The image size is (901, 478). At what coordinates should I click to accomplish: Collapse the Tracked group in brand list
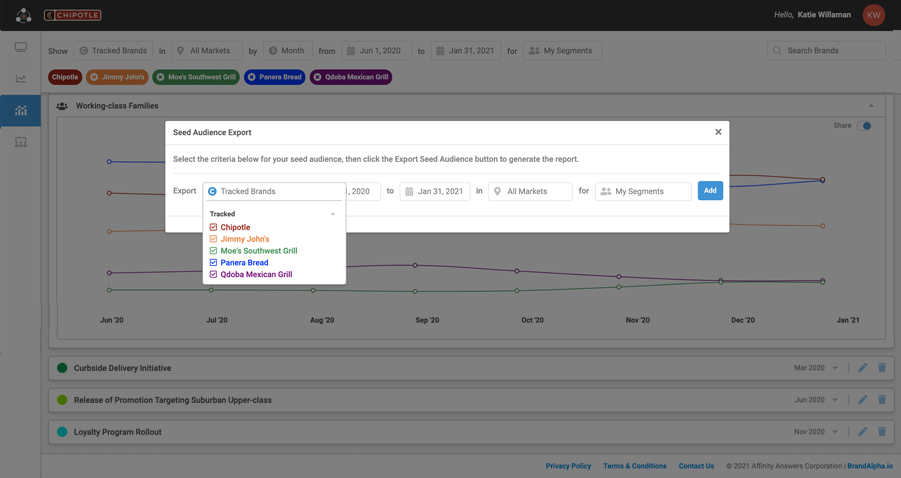(x=333, y=214)
